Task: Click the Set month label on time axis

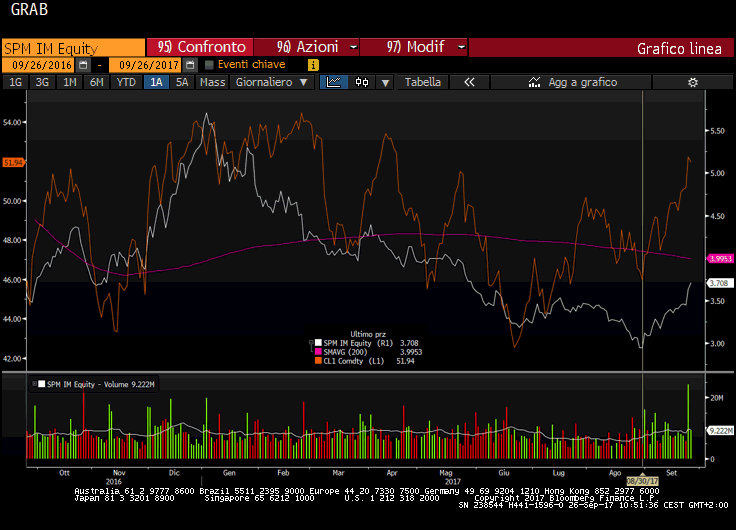Action: 672,473
